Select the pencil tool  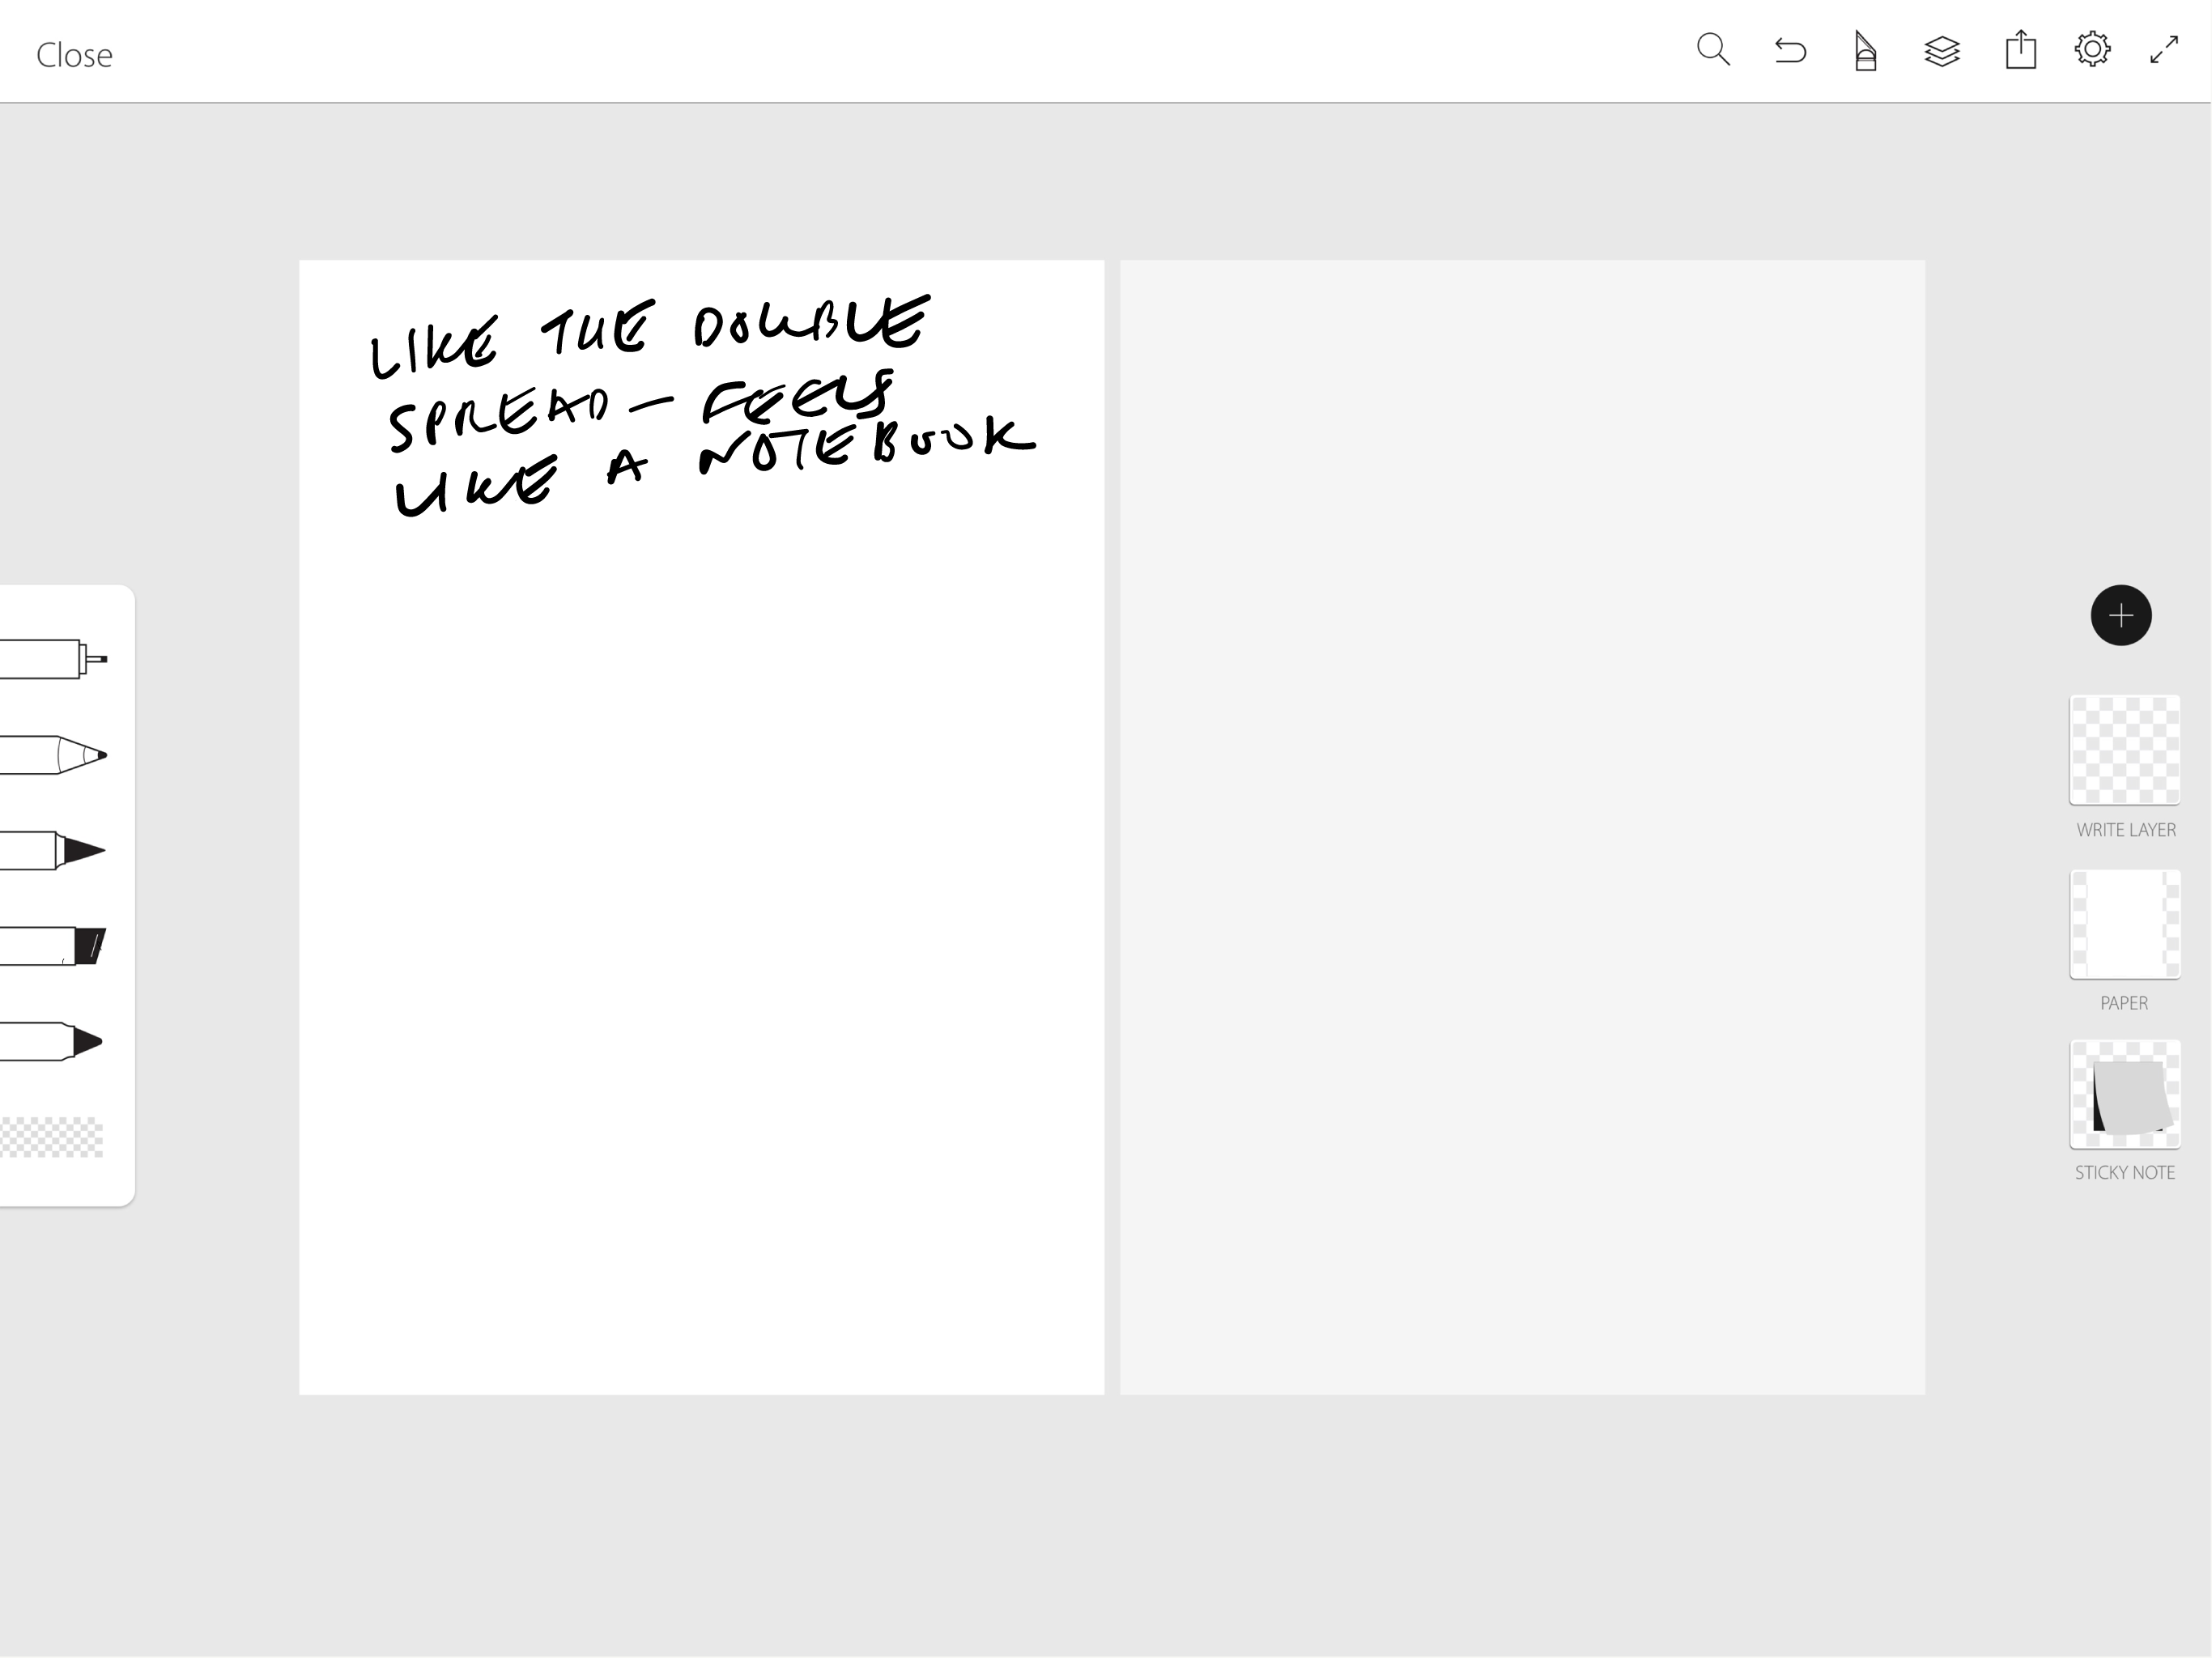click(x=55, y=755)
